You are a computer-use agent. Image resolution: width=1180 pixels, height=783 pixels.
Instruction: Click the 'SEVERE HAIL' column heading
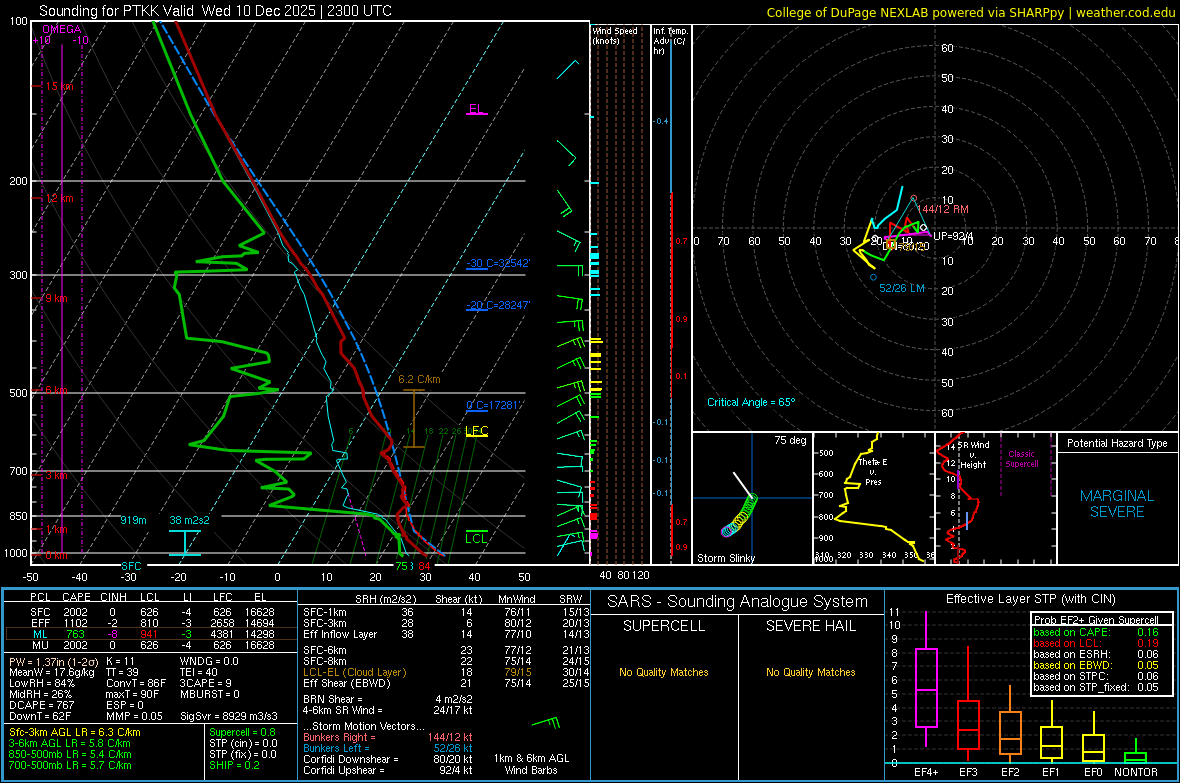[810, 626]
